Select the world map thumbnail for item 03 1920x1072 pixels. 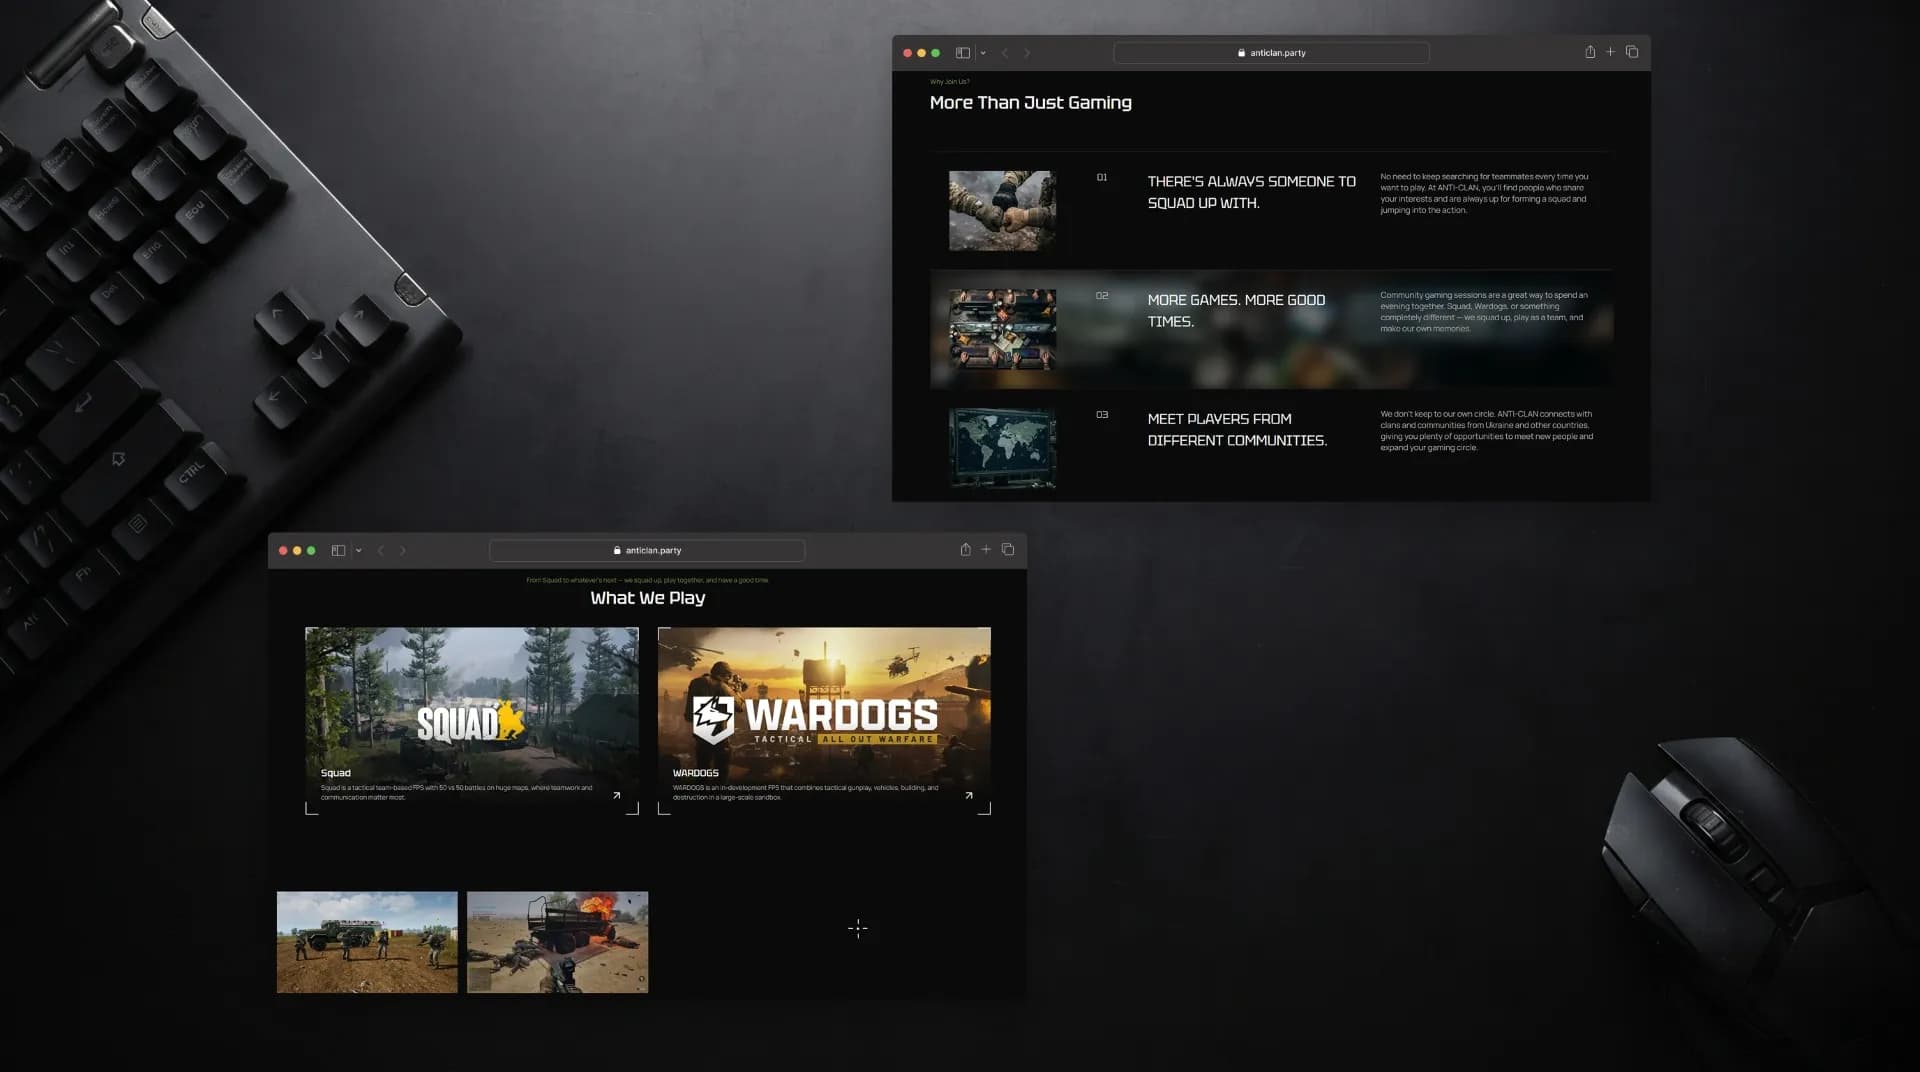[1002, 448]
